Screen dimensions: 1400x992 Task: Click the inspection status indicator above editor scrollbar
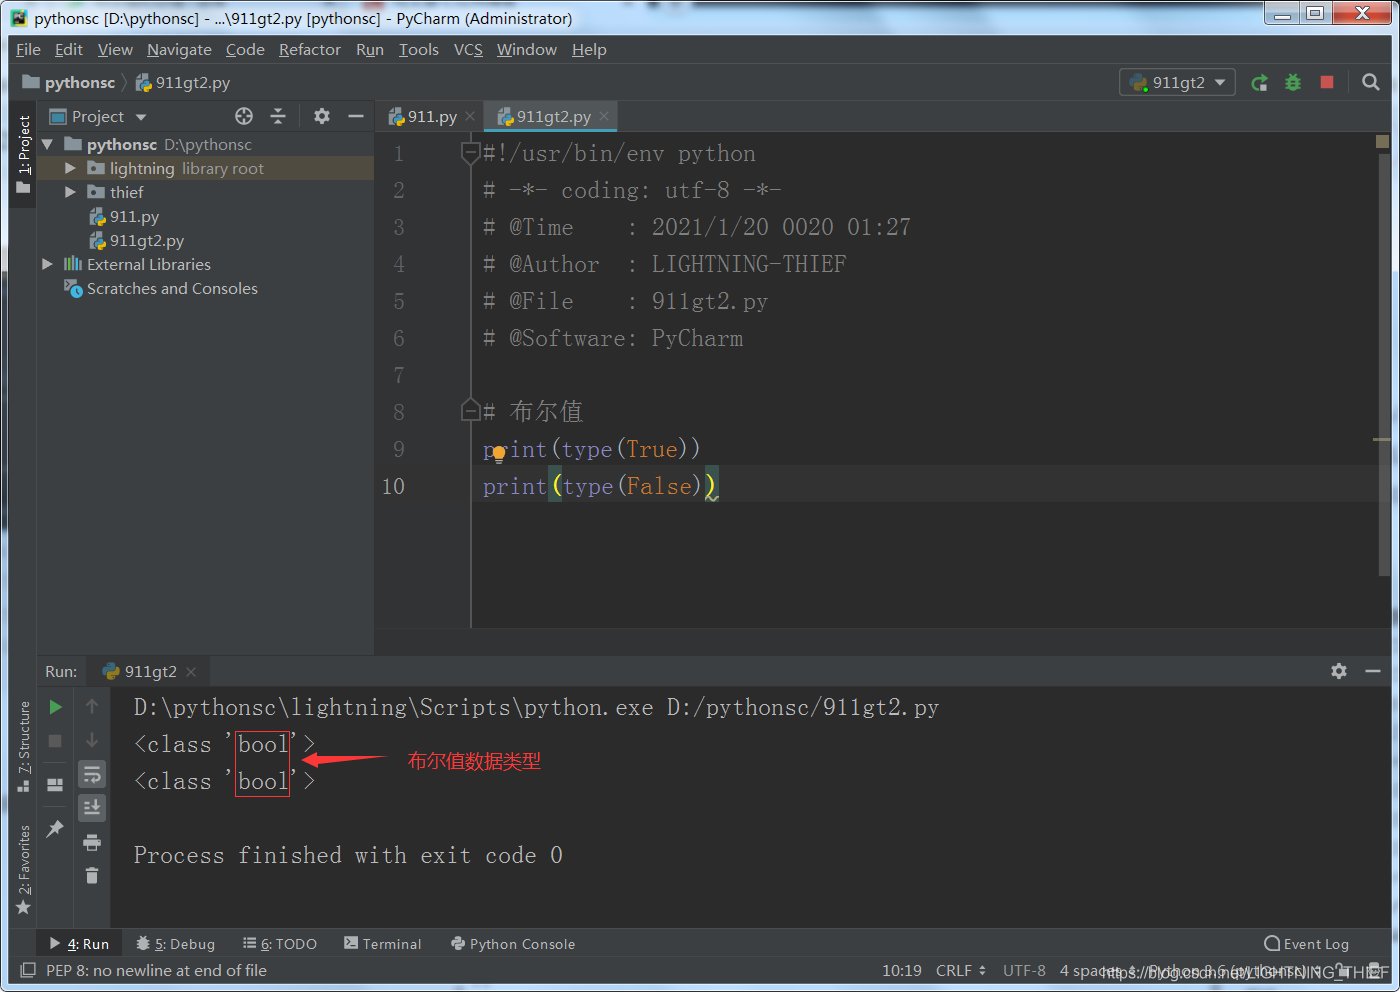(x=1382, y=142)
